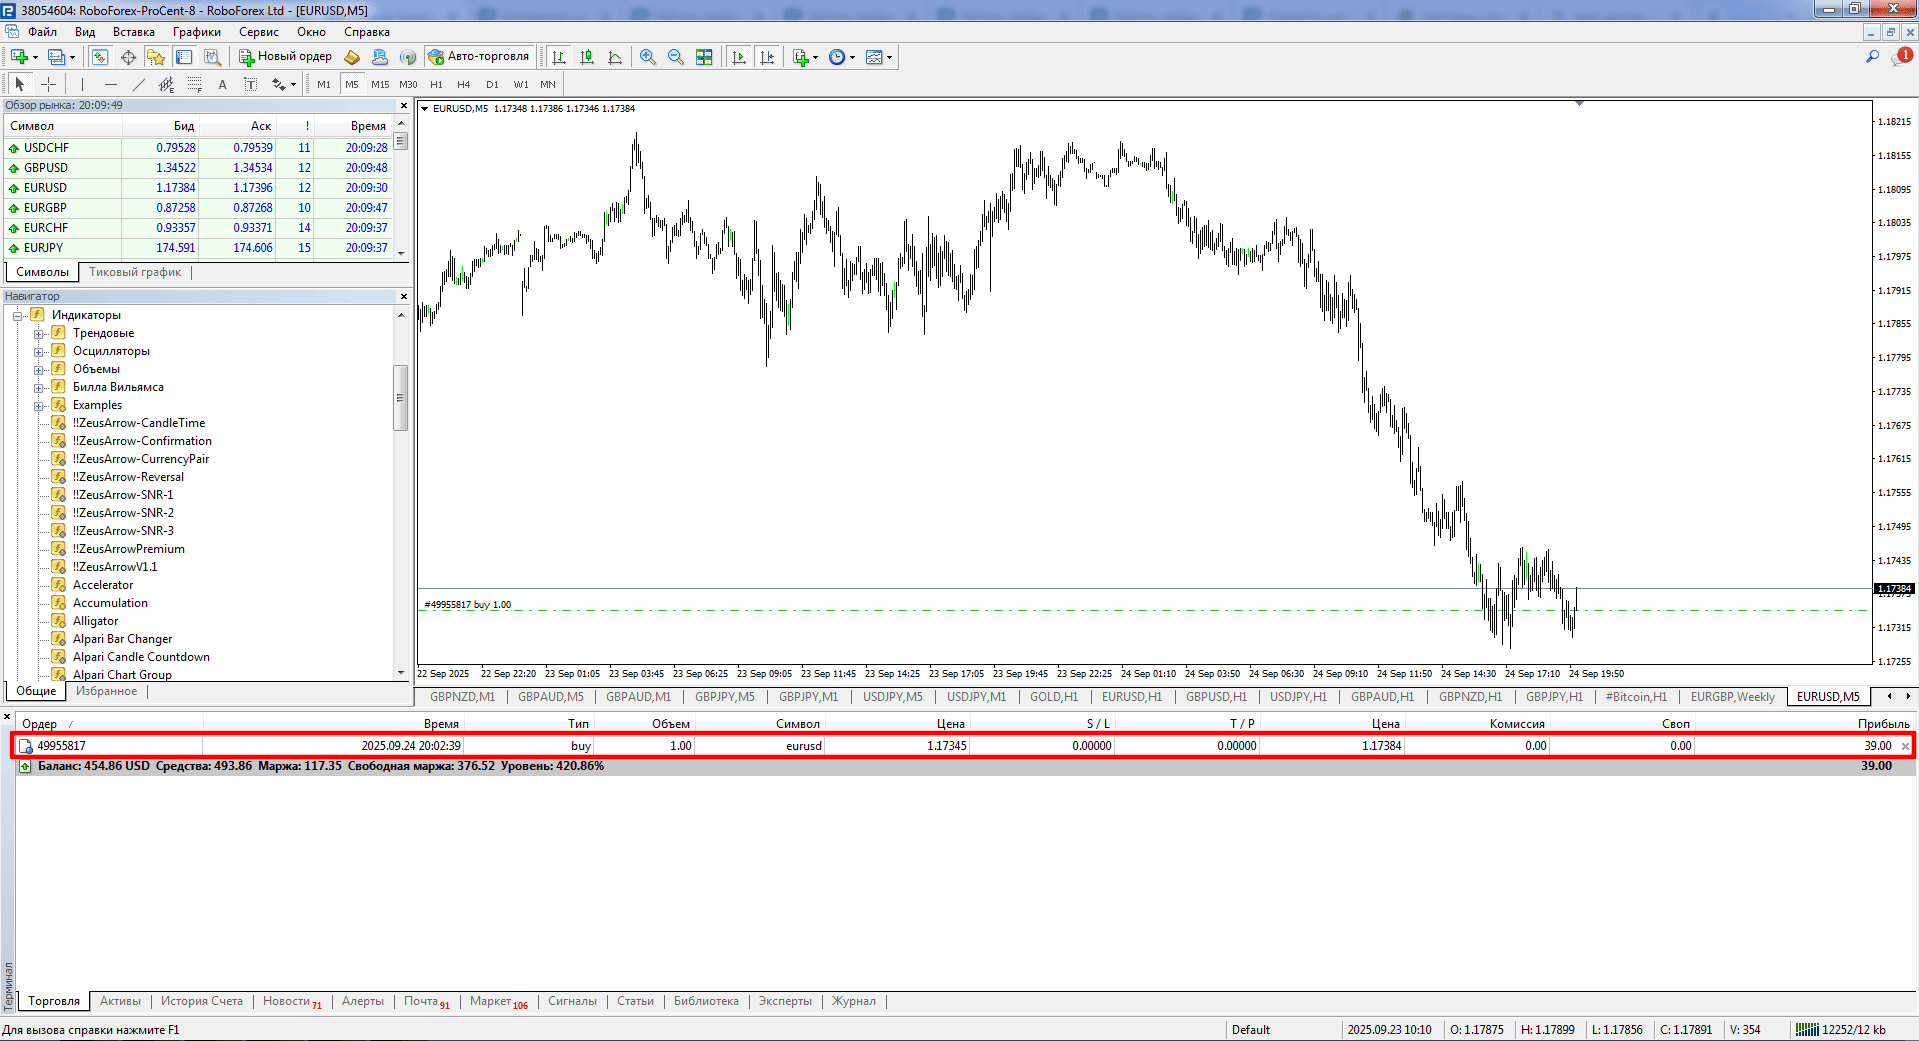Expand the Осцилляторы indicators folder
The height and width of the screenshot is (1041, 1919).
click(38, 352)
